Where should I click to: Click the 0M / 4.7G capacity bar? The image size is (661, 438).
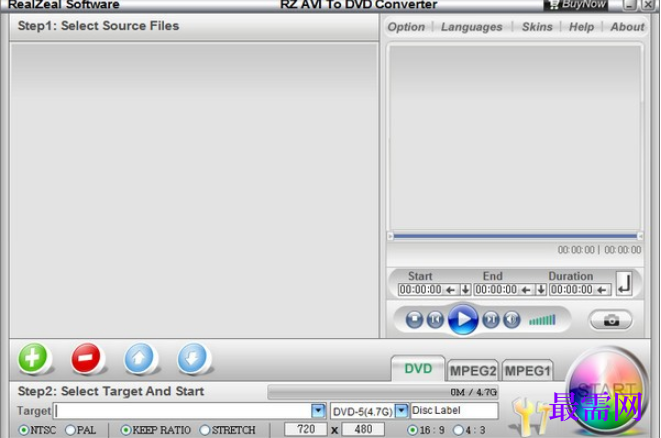(383, 392)
